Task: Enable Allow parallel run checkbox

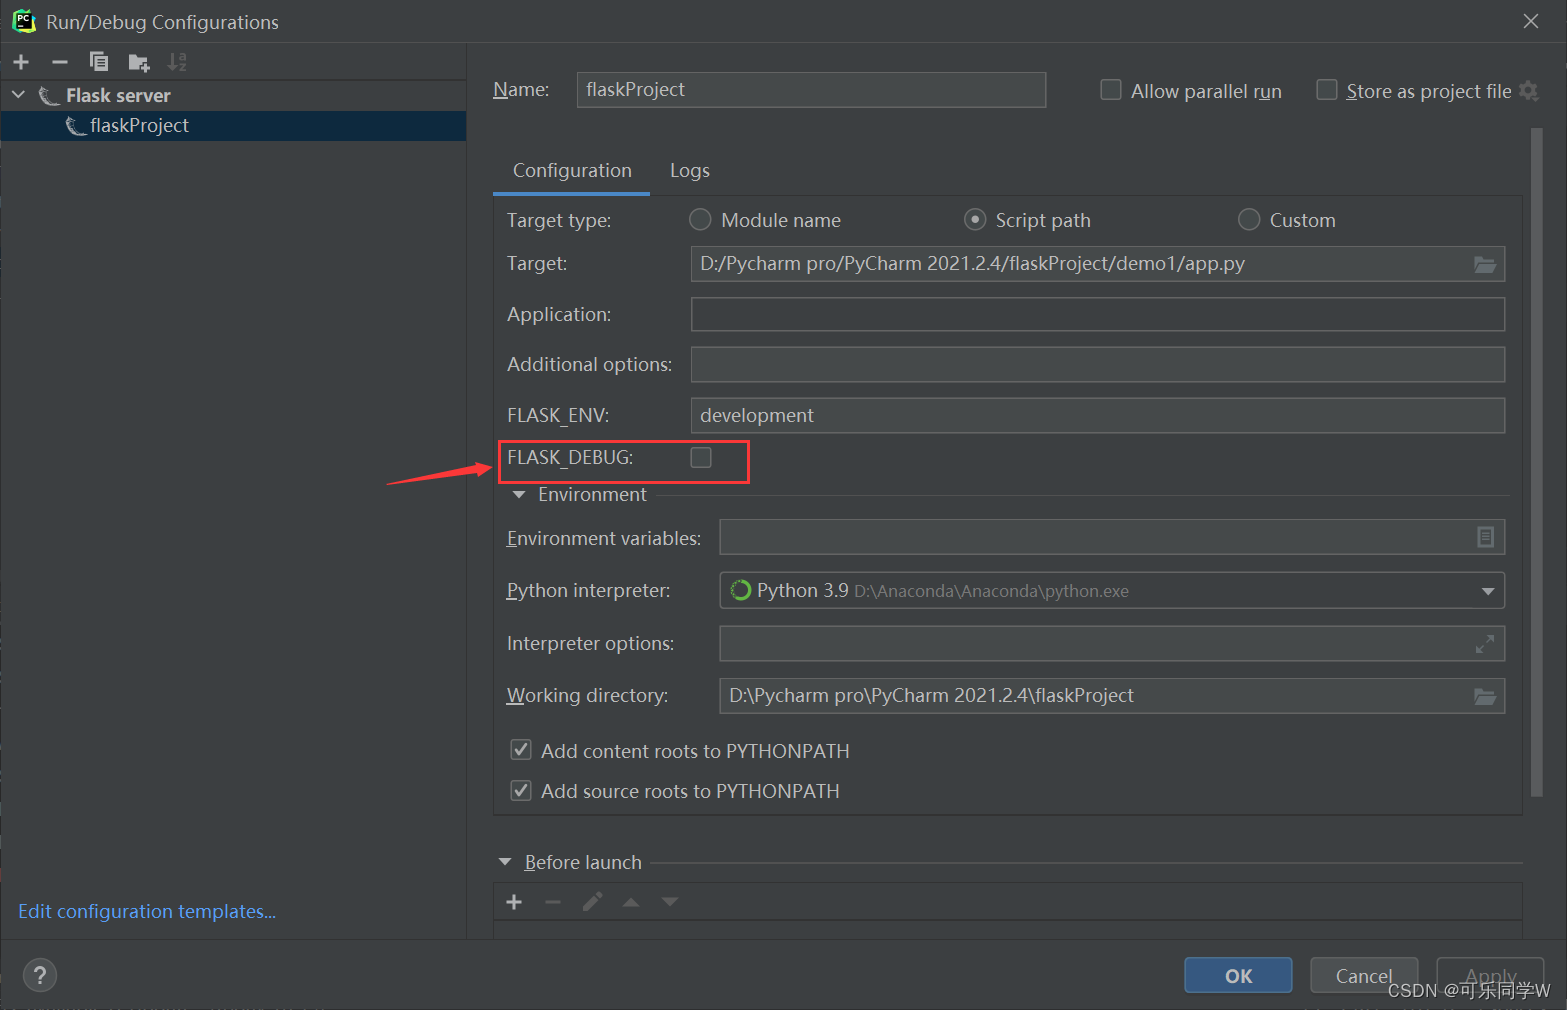Action: pos(1110,90)
